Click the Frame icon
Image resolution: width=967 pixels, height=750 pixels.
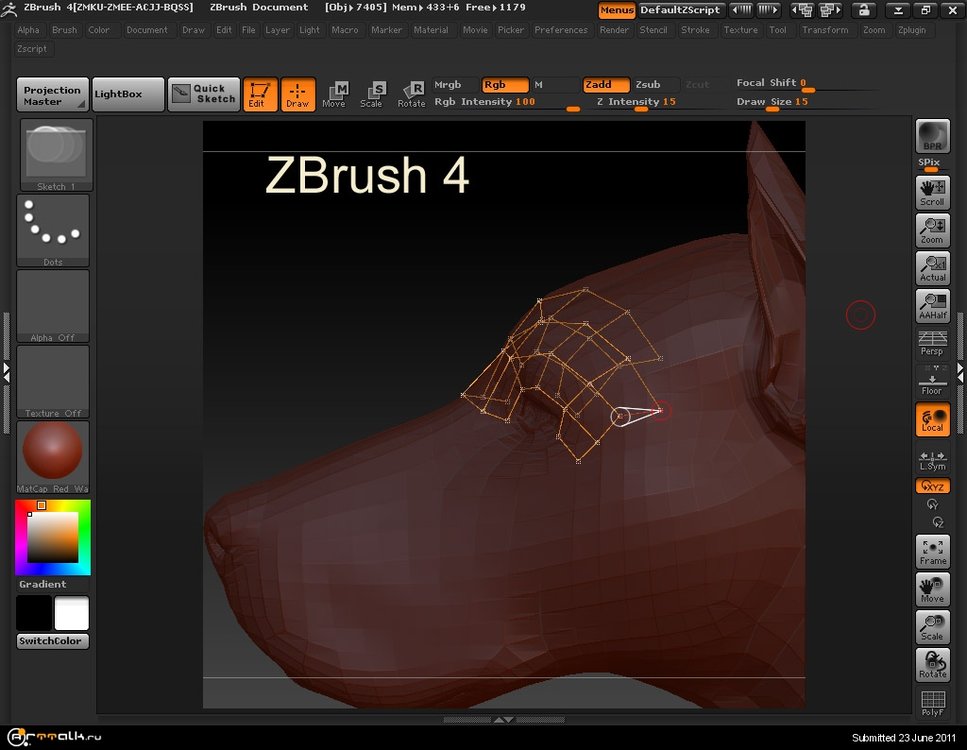pos(932,551)
